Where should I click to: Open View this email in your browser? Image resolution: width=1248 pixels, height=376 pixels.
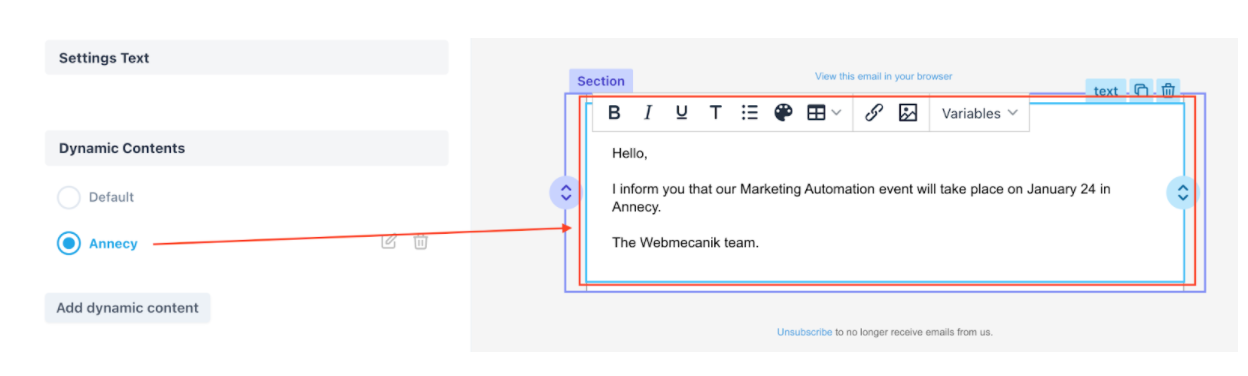pyautogui.click(x=884, y=76)
